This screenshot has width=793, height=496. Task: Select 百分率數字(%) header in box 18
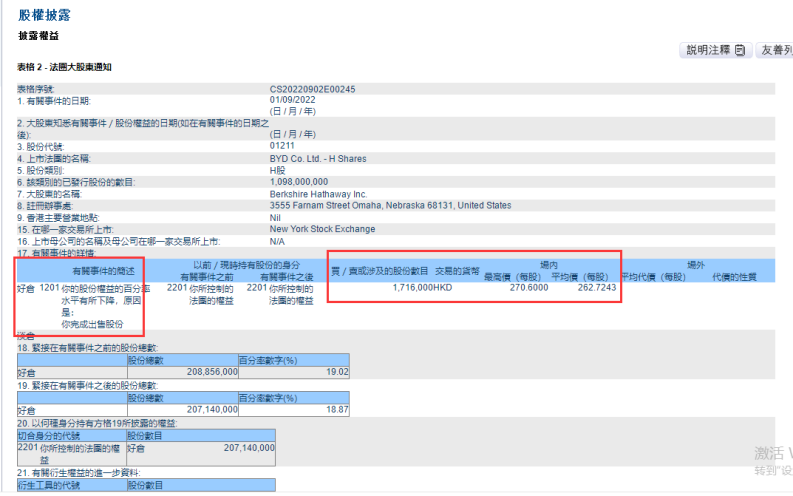click(268, 360)
